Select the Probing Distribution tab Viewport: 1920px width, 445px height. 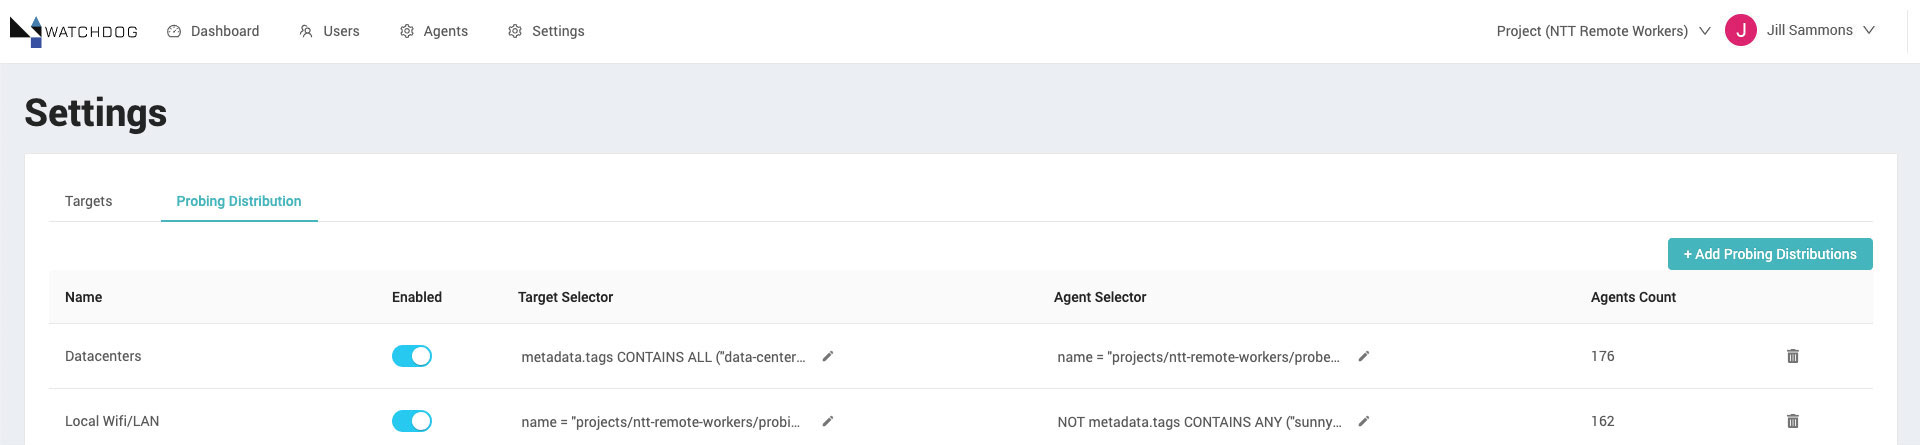pos(239,201)
